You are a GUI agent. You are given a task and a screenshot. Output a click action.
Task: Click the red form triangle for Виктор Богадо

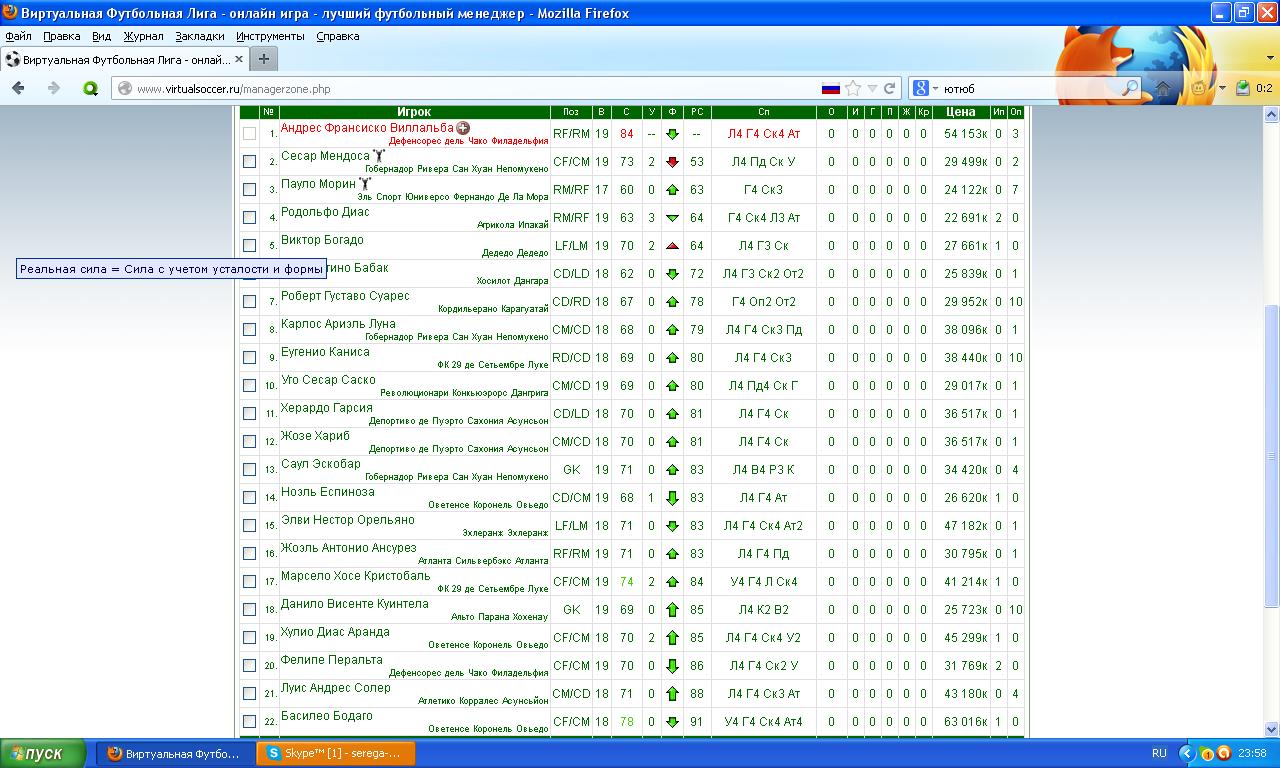pyautogui.click(x=672, y=246)
